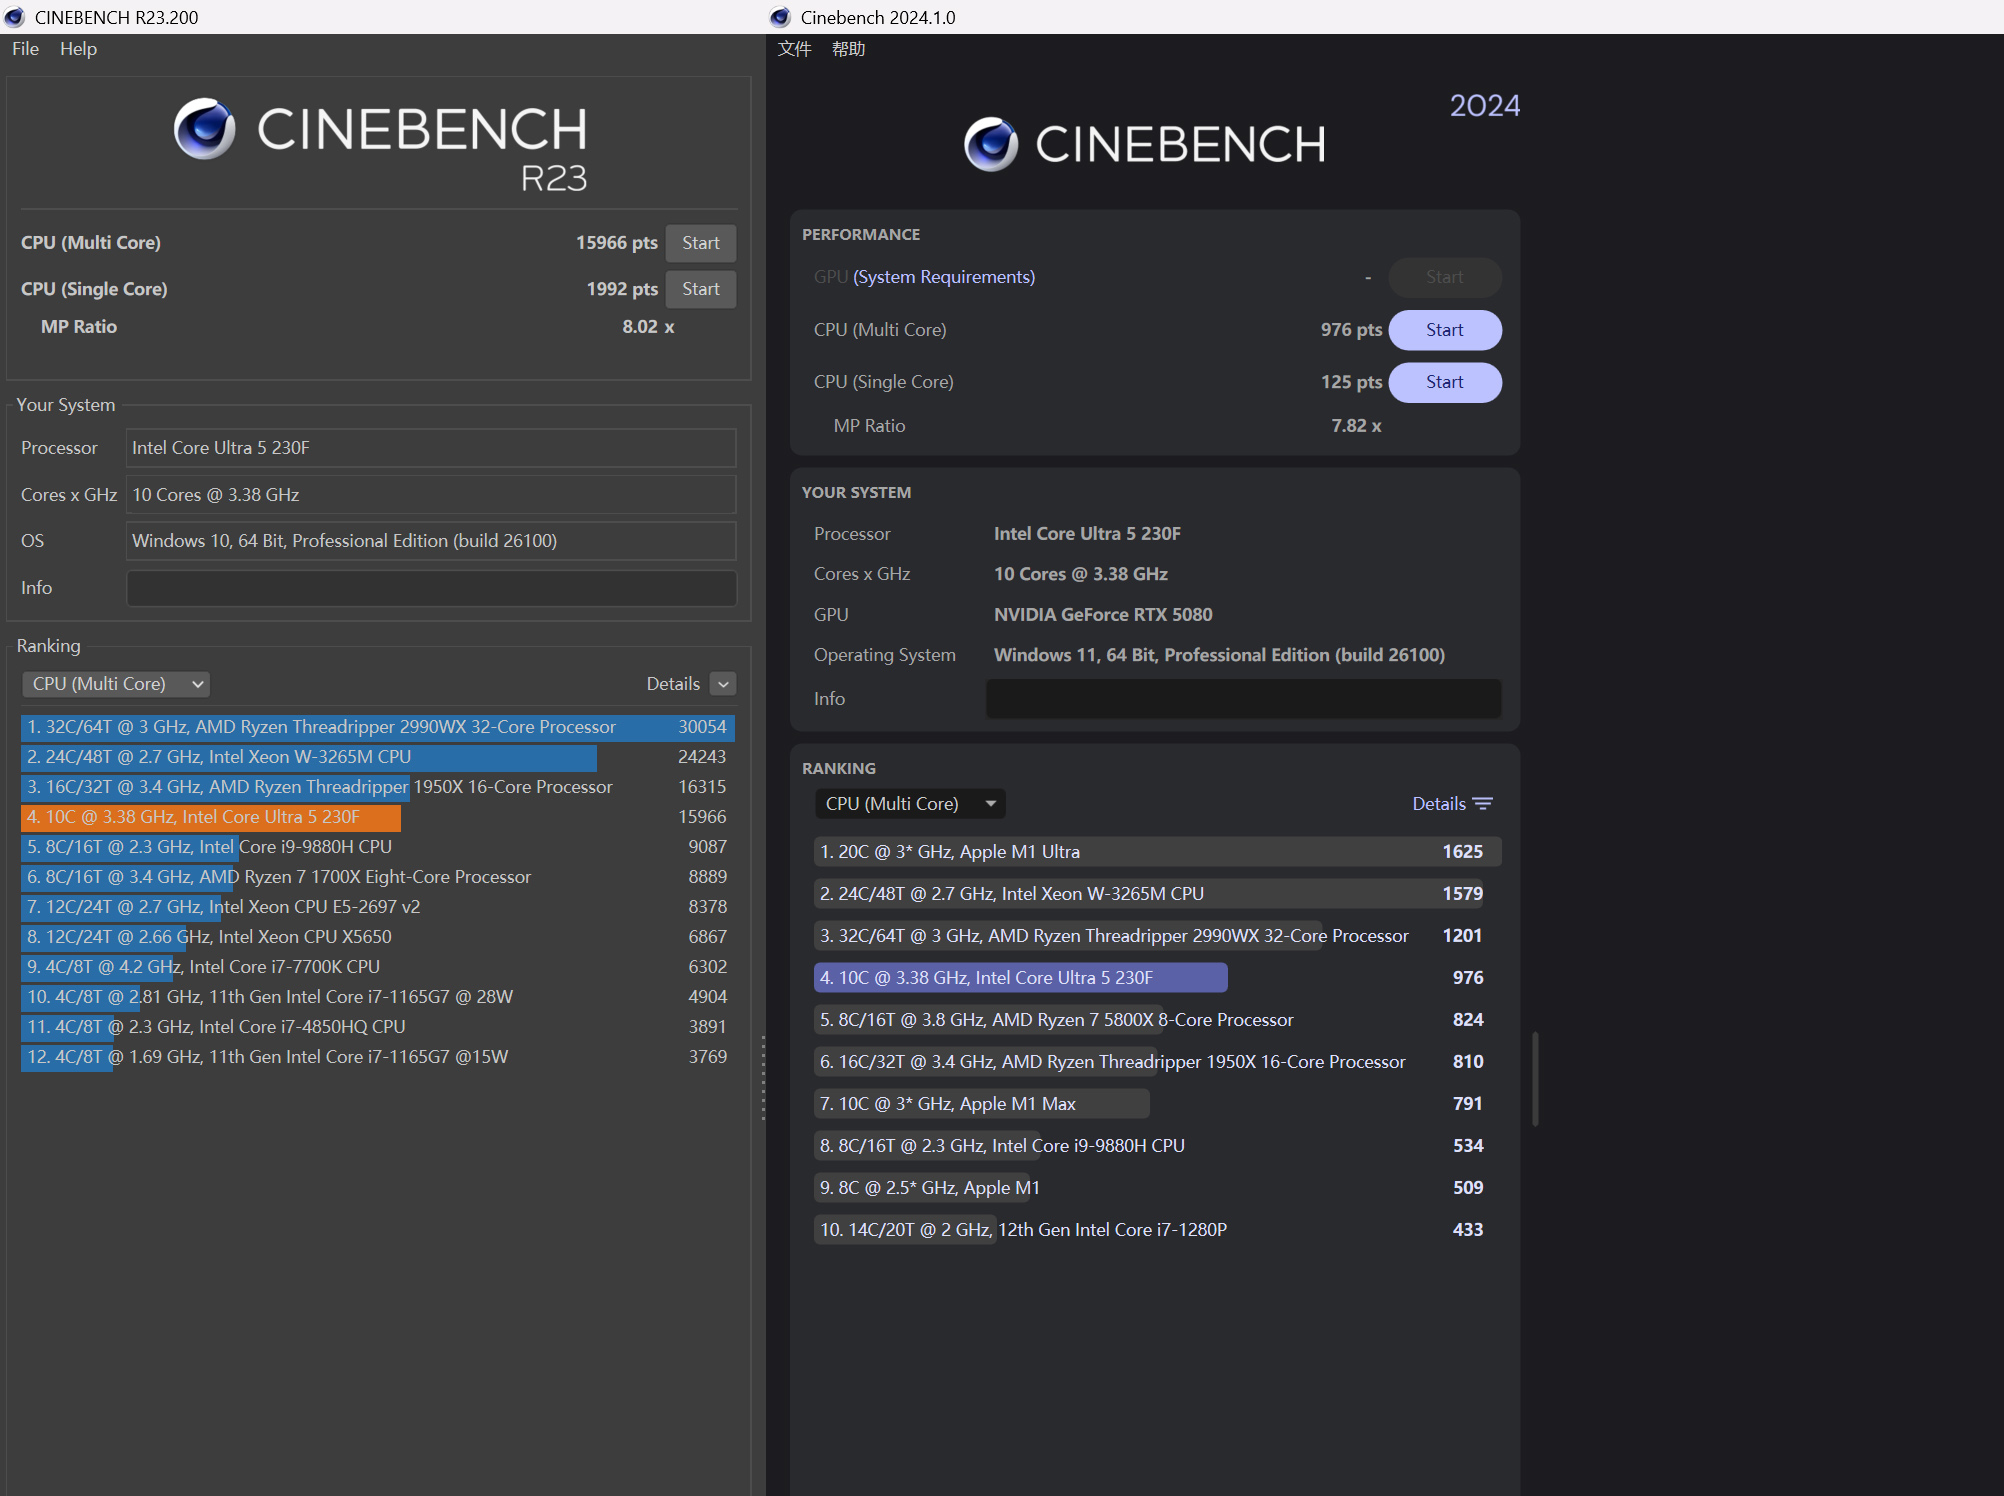The width and height of the screenshot is (2004, 1496).
Task: Open the 文件 menu in Cinebench 2024
Action: coord(794,49)
